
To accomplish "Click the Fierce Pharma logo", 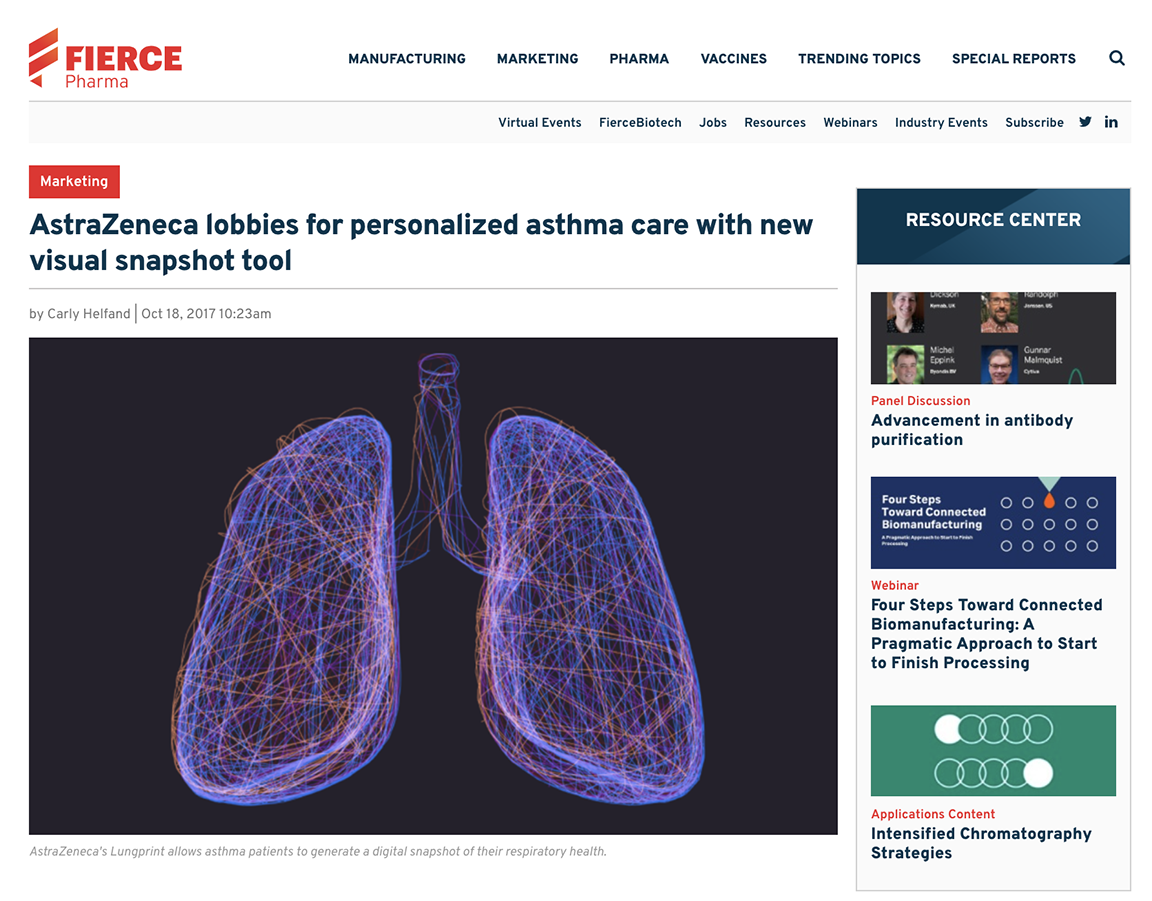I will point(106,59).
